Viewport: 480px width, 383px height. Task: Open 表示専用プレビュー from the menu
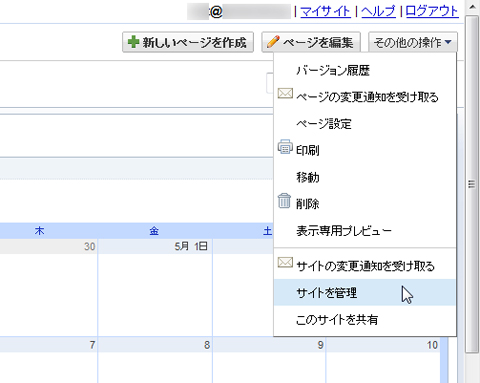365,230
